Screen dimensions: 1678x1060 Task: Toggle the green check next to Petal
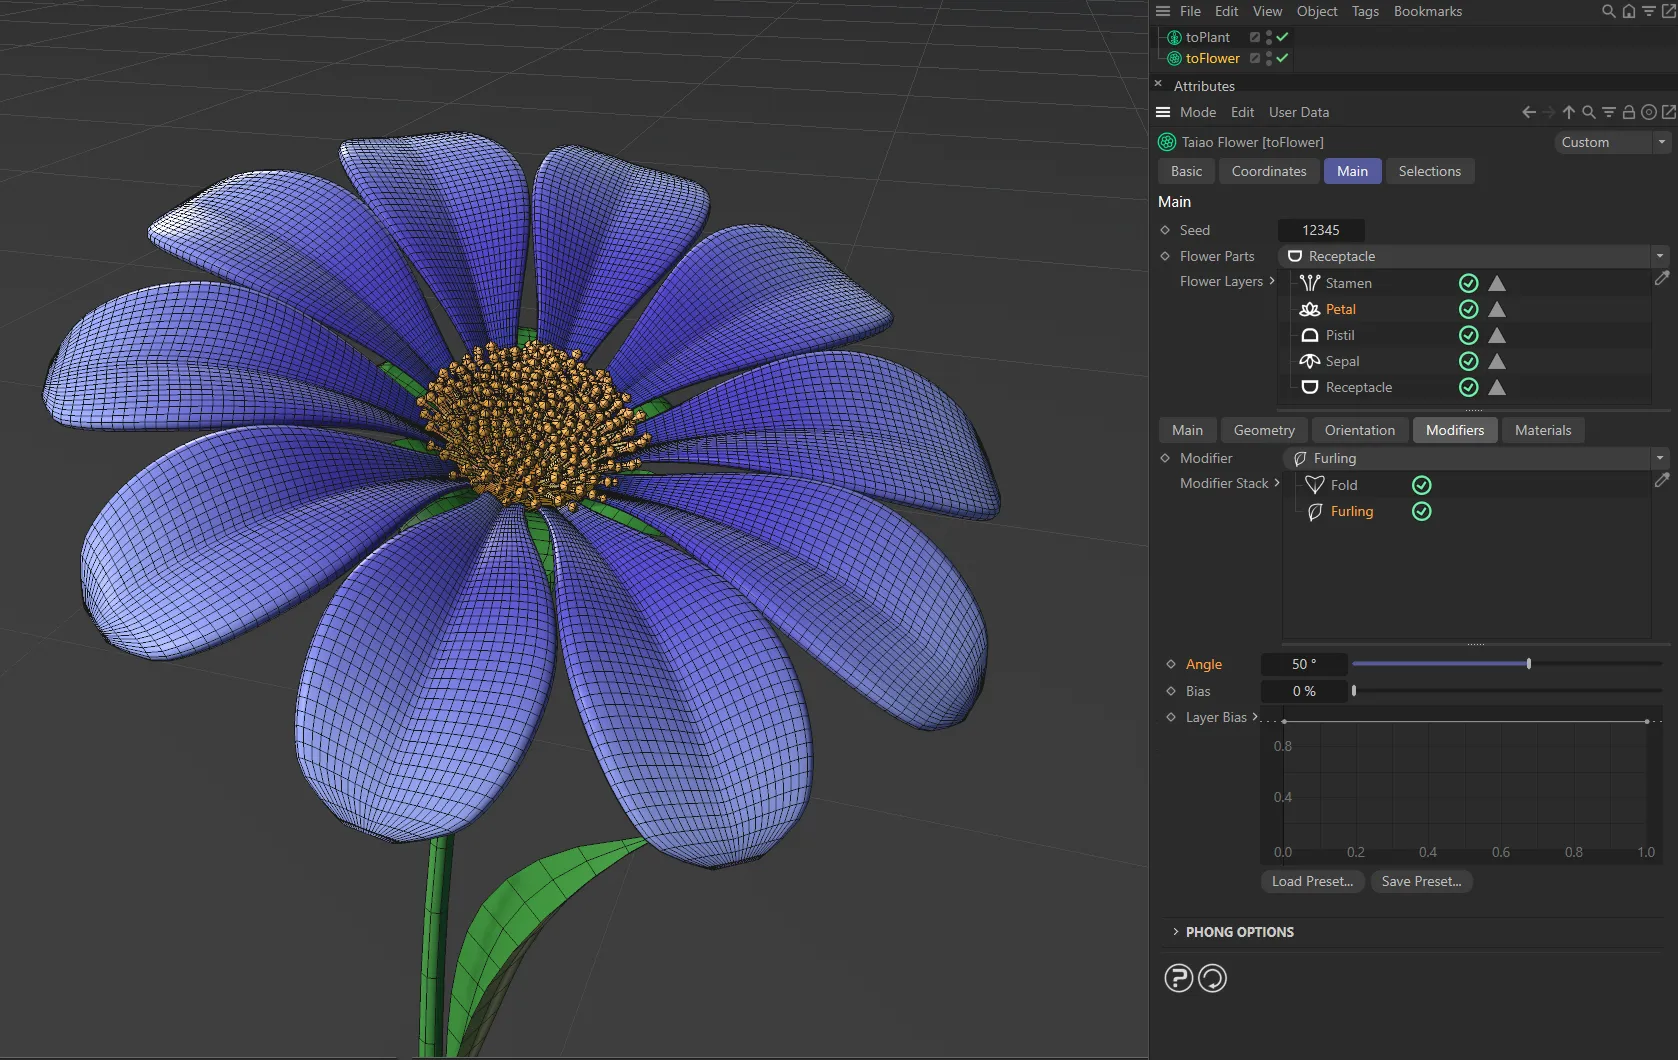(x=1468, y=309)
